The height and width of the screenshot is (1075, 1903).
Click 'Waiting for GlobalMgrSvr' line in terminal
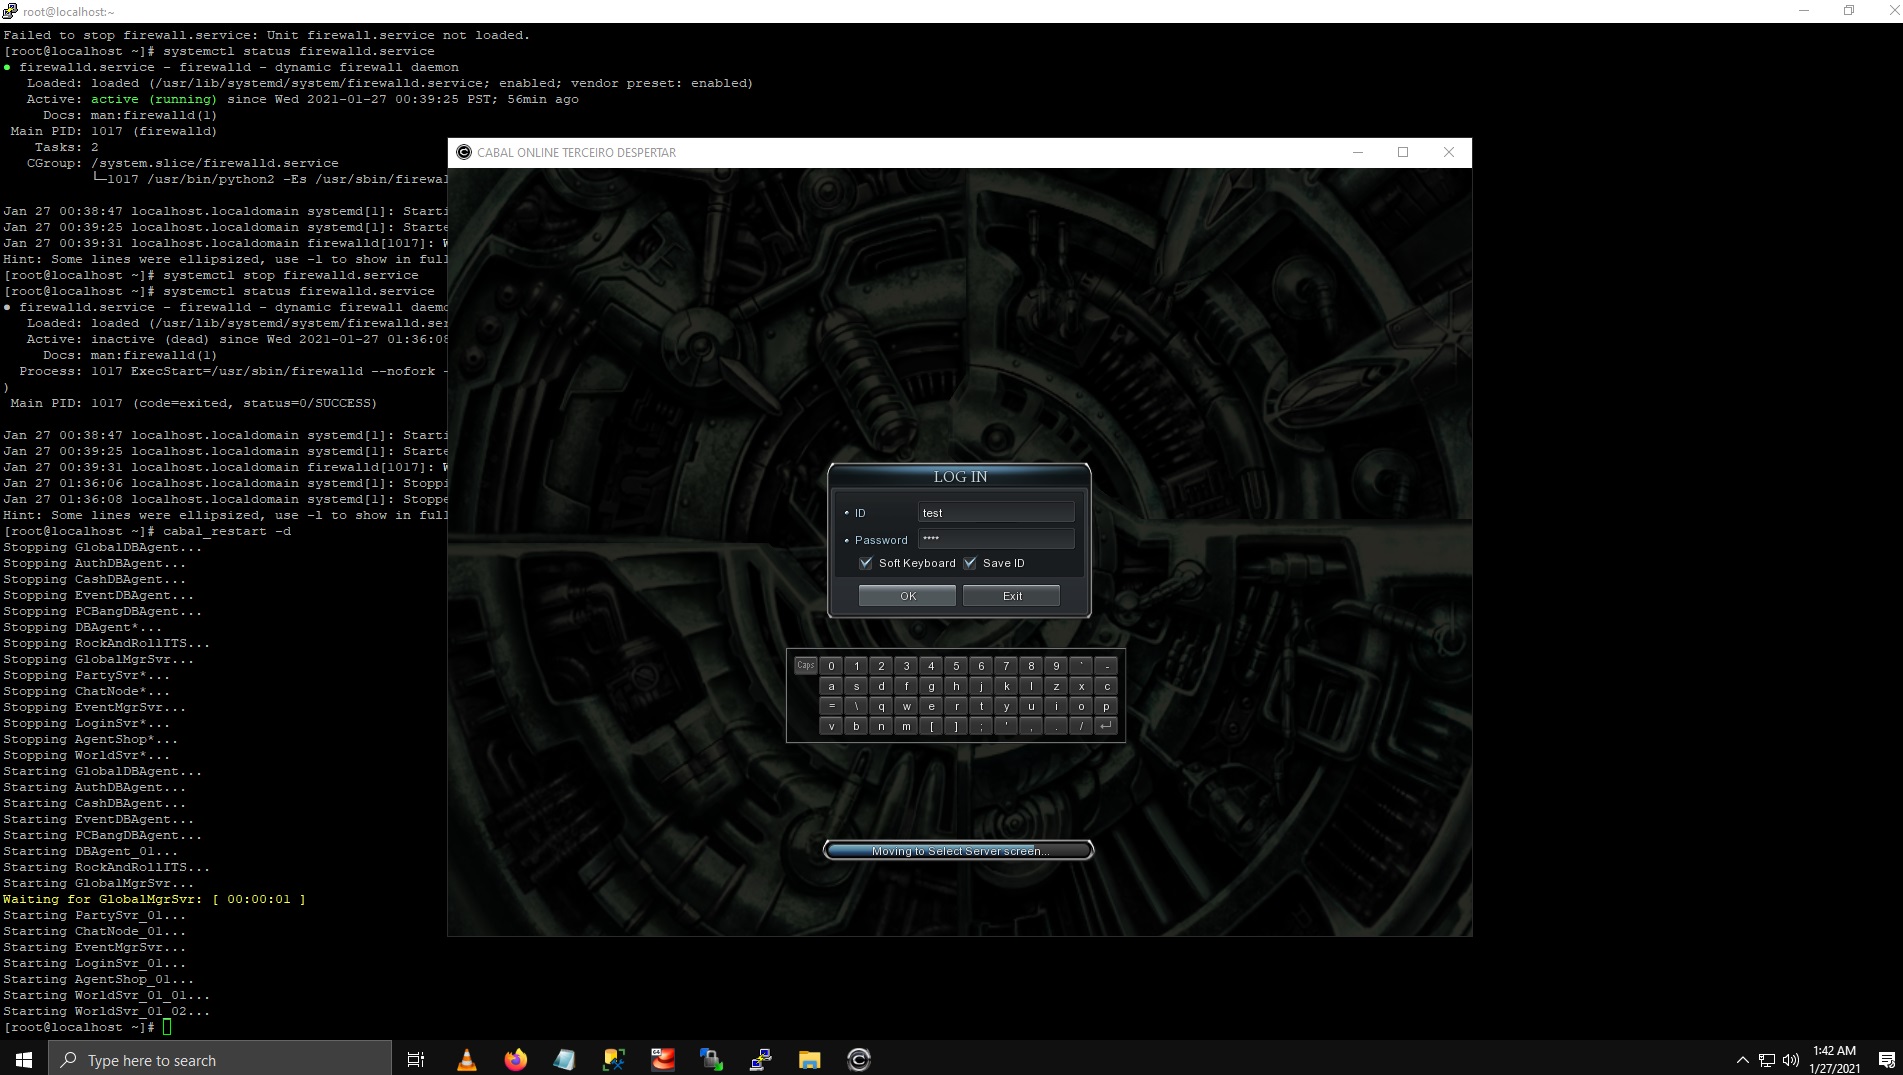coord(154,899)
